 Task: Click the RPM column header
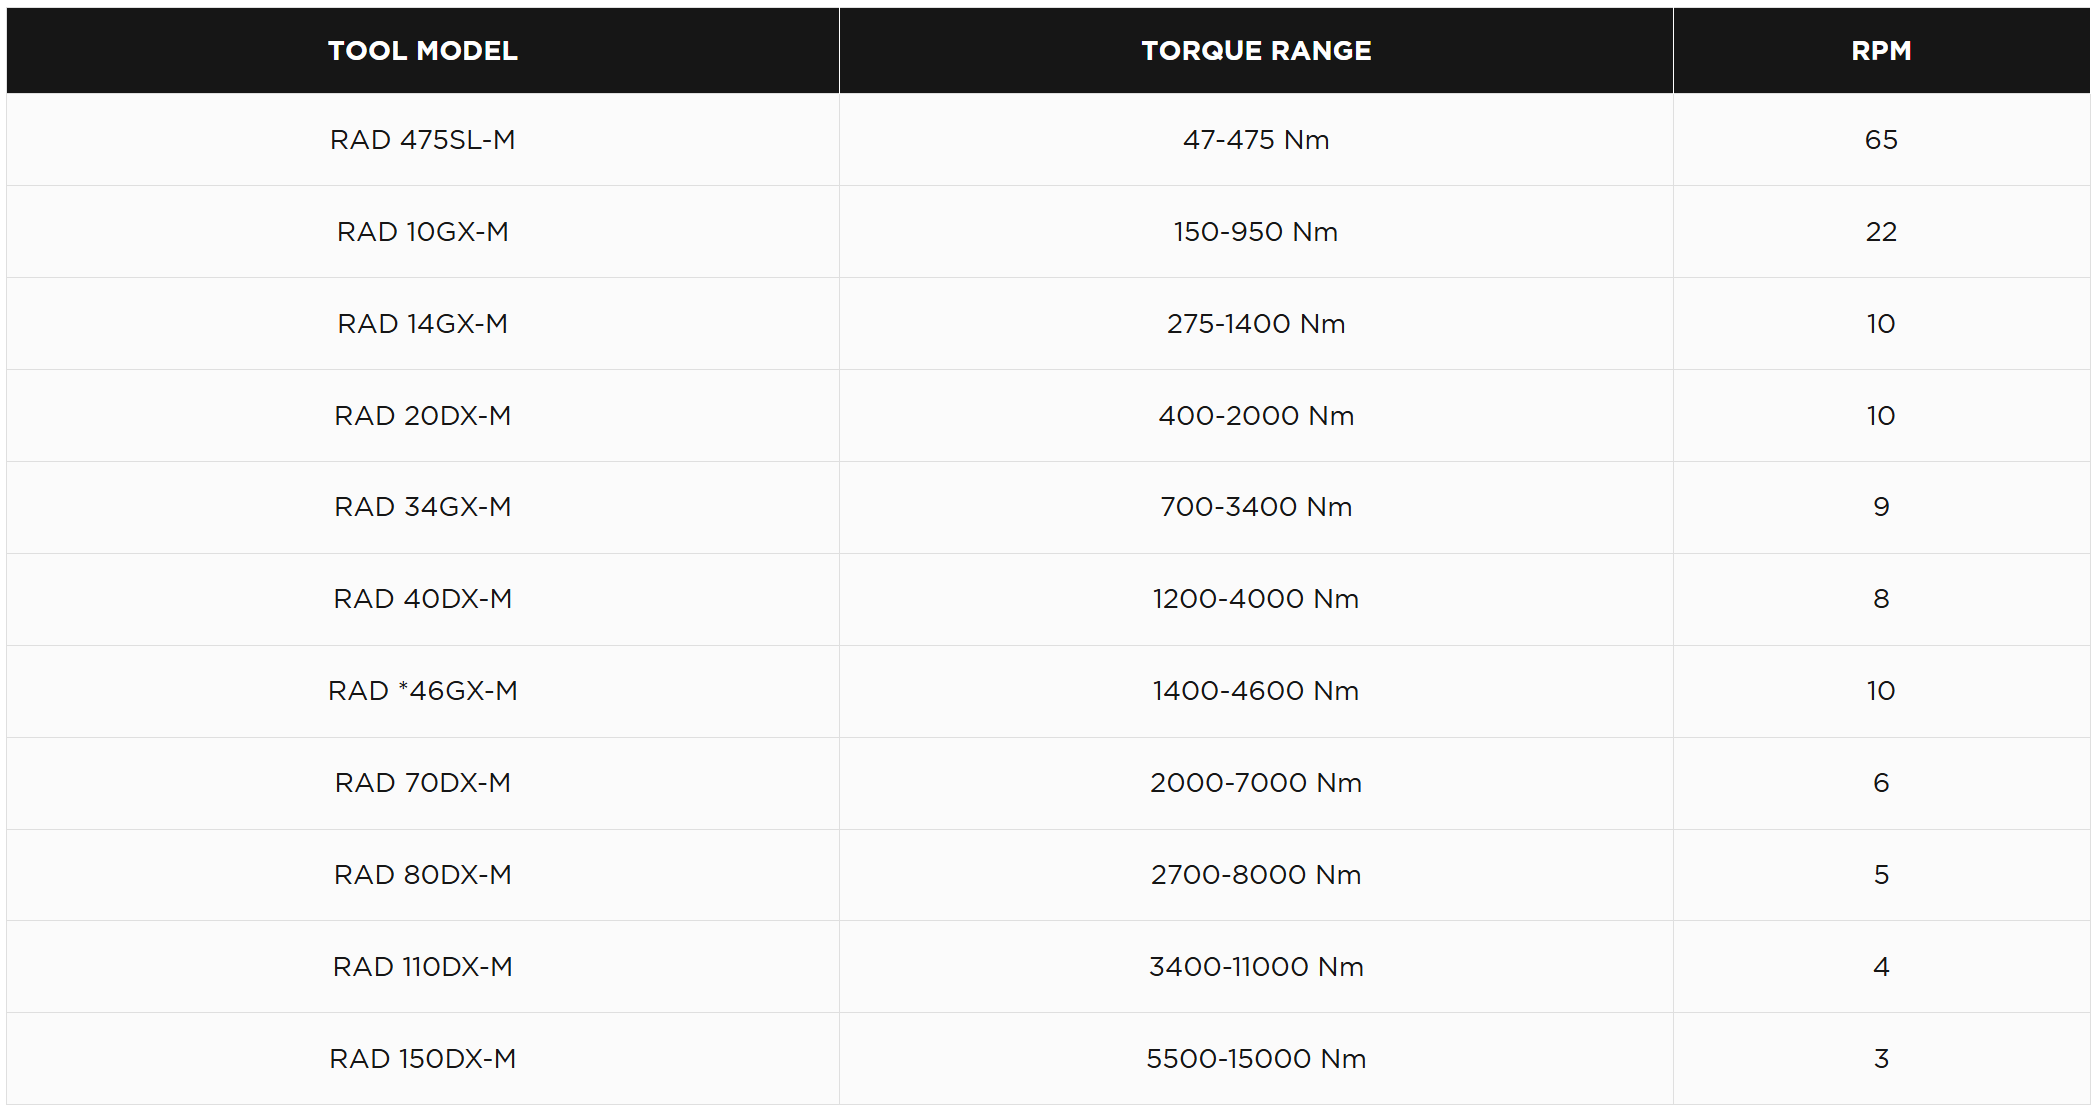tap(1881, 51)
